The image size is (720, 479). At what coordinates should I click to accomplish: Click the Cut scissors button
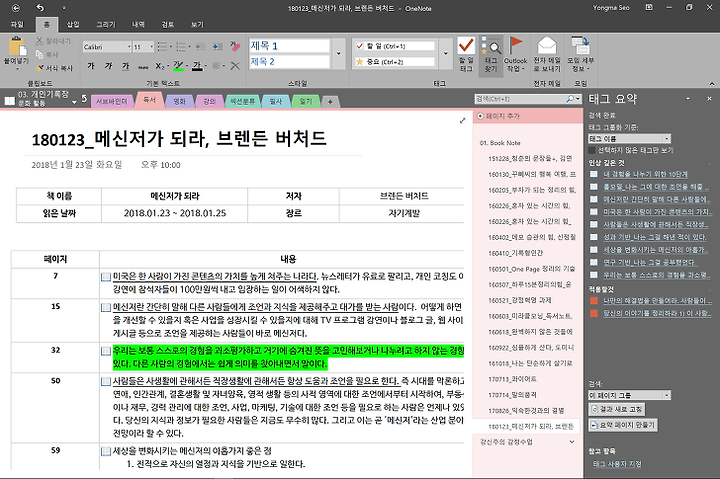click(x=39, y=41)
